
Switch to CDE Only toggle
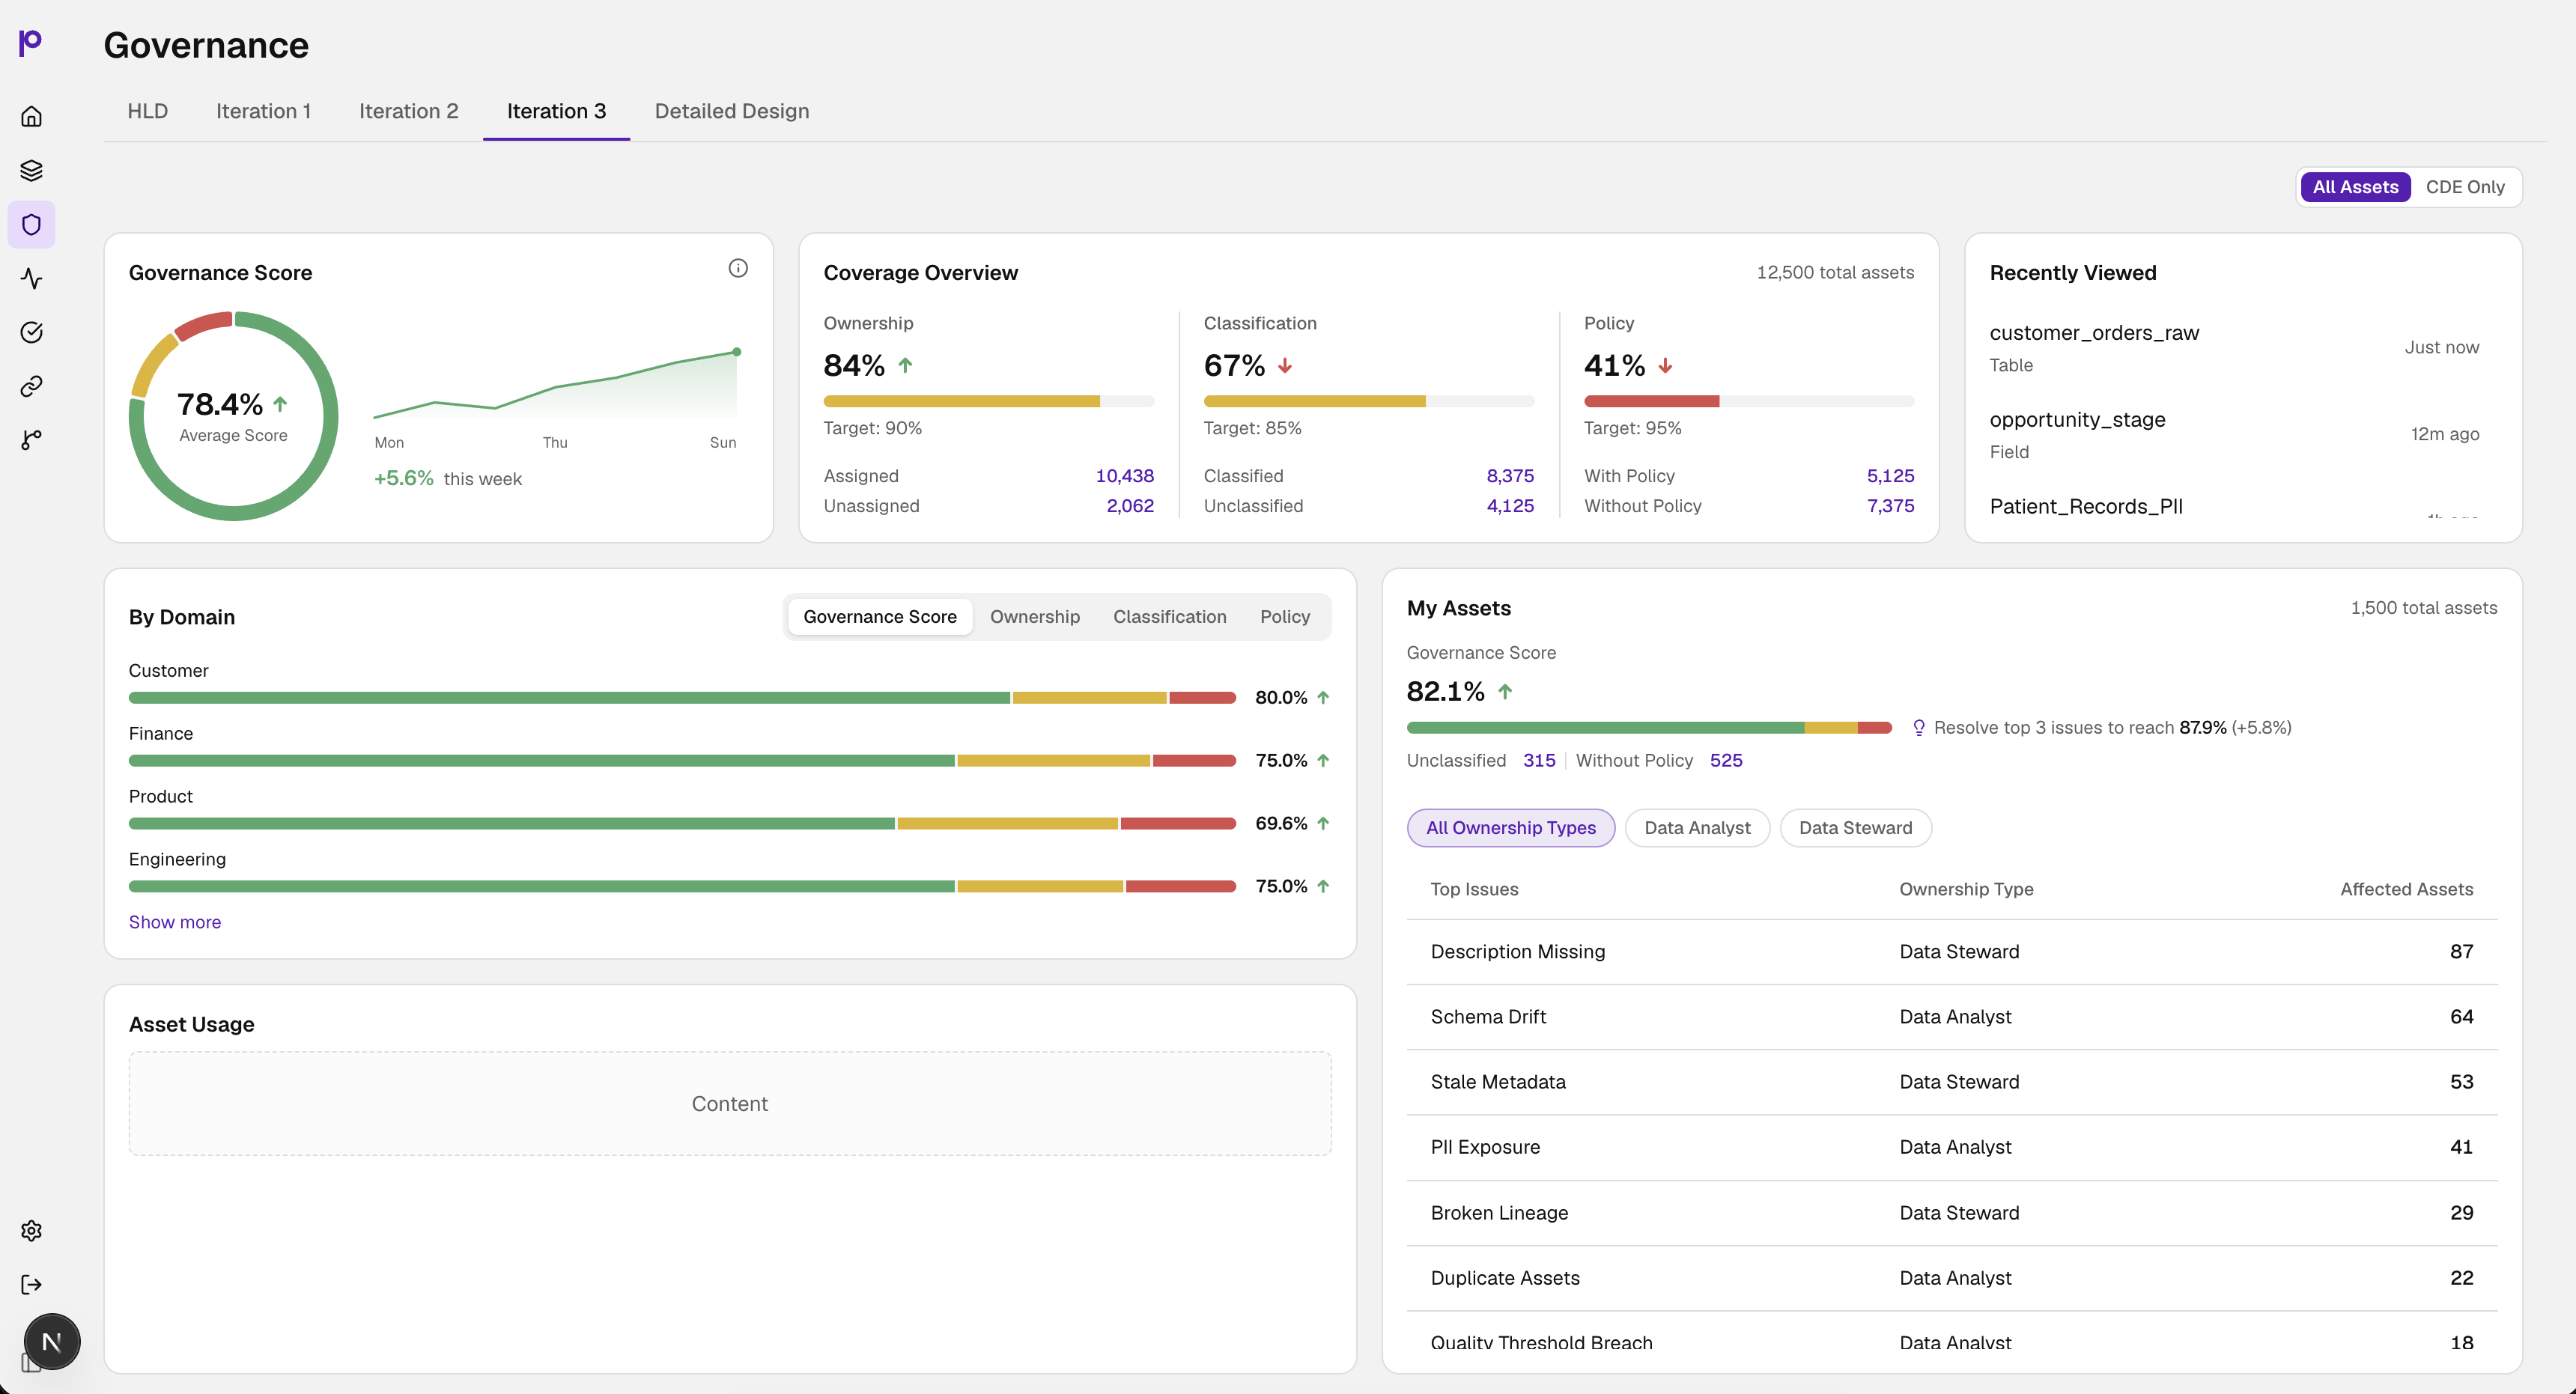(x=2465, y=187)
